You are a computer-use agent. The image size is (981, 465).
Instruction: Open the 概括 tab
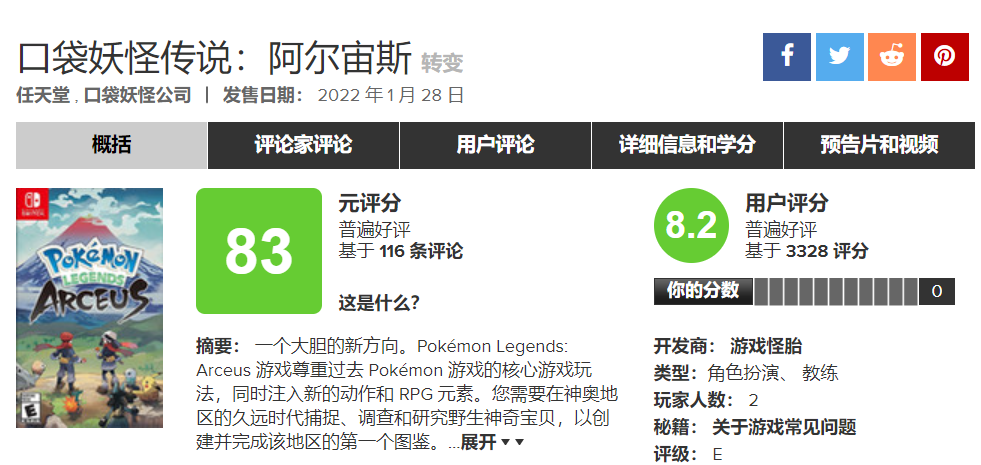point(111,145)
